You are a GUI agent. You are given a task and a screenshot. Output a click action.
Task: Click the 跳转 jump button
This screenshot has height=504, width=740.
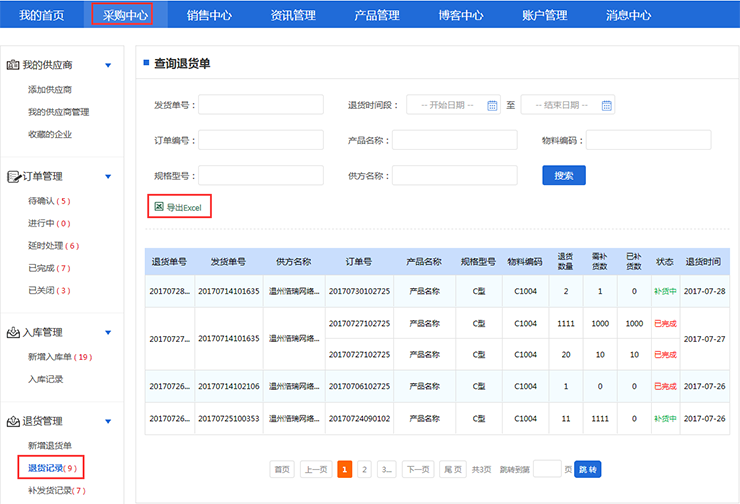588,469
